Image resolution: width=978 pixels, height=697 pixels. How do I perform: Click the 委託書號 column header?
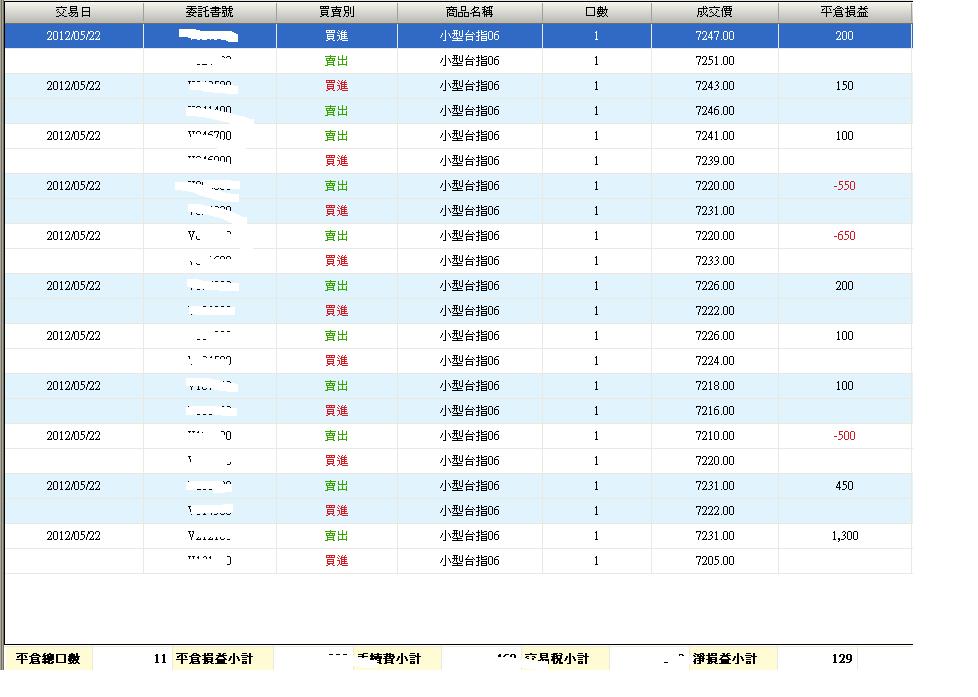tap(210, 12)
